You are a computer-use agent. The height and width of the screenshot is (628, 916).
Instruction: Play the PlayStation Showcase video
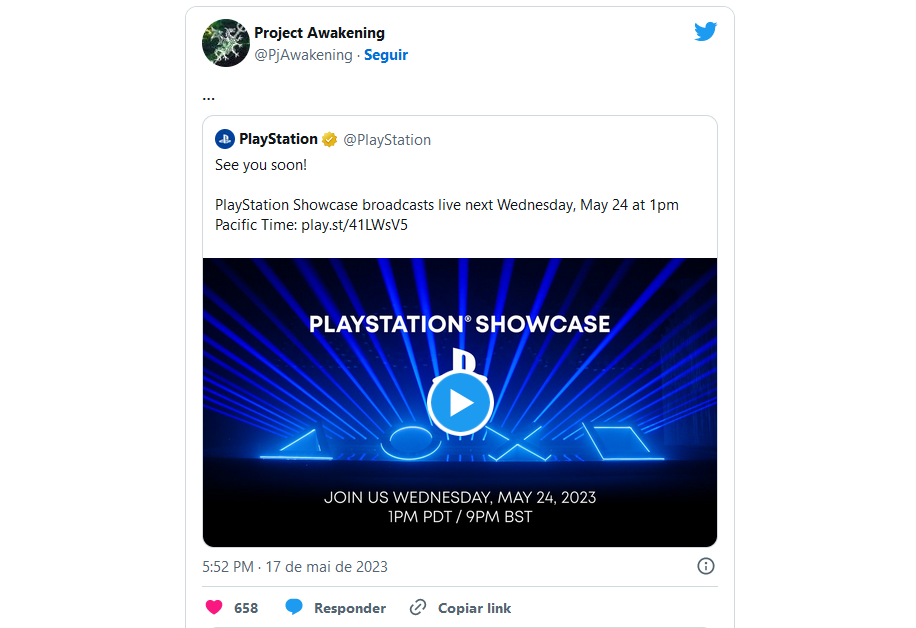click(x=460, y=402)
